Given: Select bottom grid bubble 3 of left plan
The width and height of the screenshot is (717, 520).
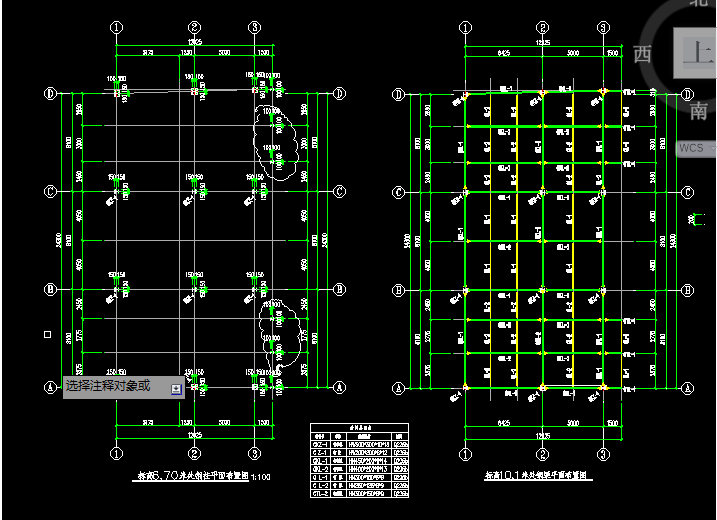Looking at the screenshot, I should pos(254,453).
